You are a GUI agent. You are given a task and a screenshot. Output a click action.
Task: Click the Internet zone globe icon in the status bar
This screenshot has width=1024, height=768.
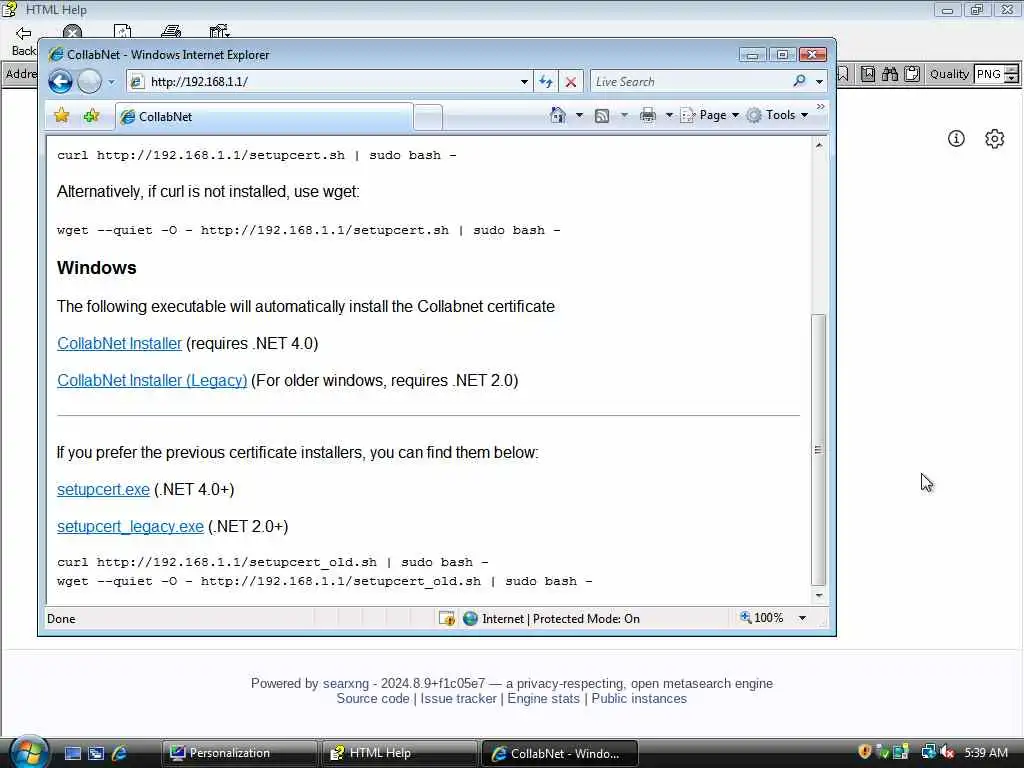470,618
